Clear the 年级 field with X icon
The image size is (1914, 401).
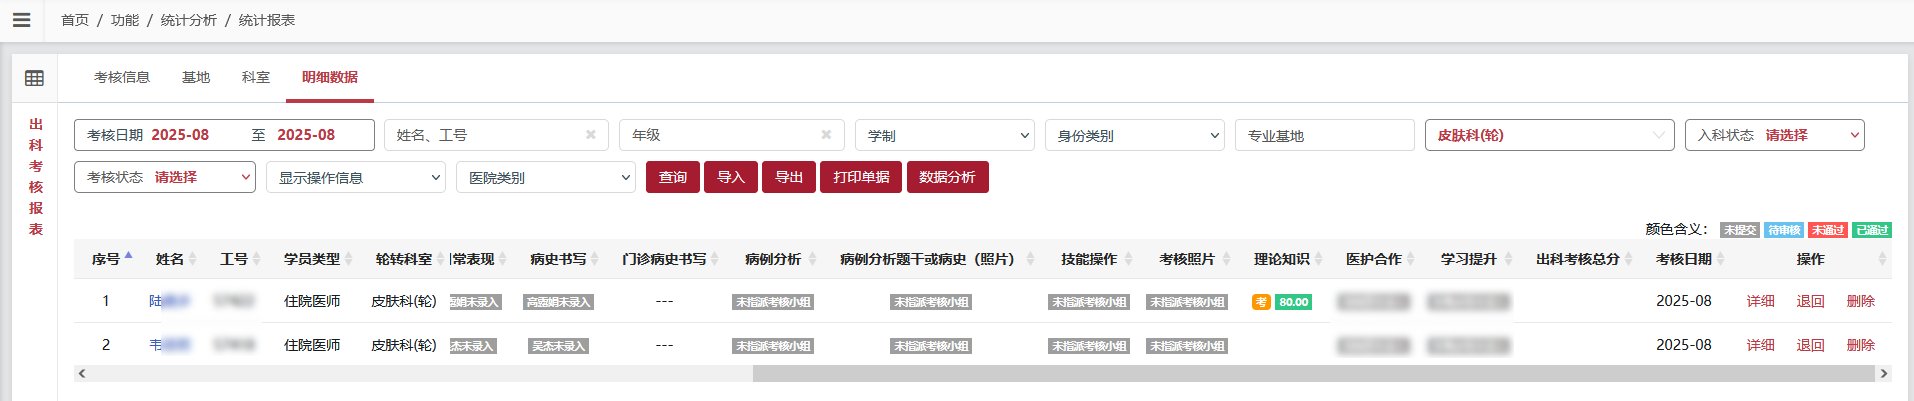pyautogui.click(x=826, y=135)
